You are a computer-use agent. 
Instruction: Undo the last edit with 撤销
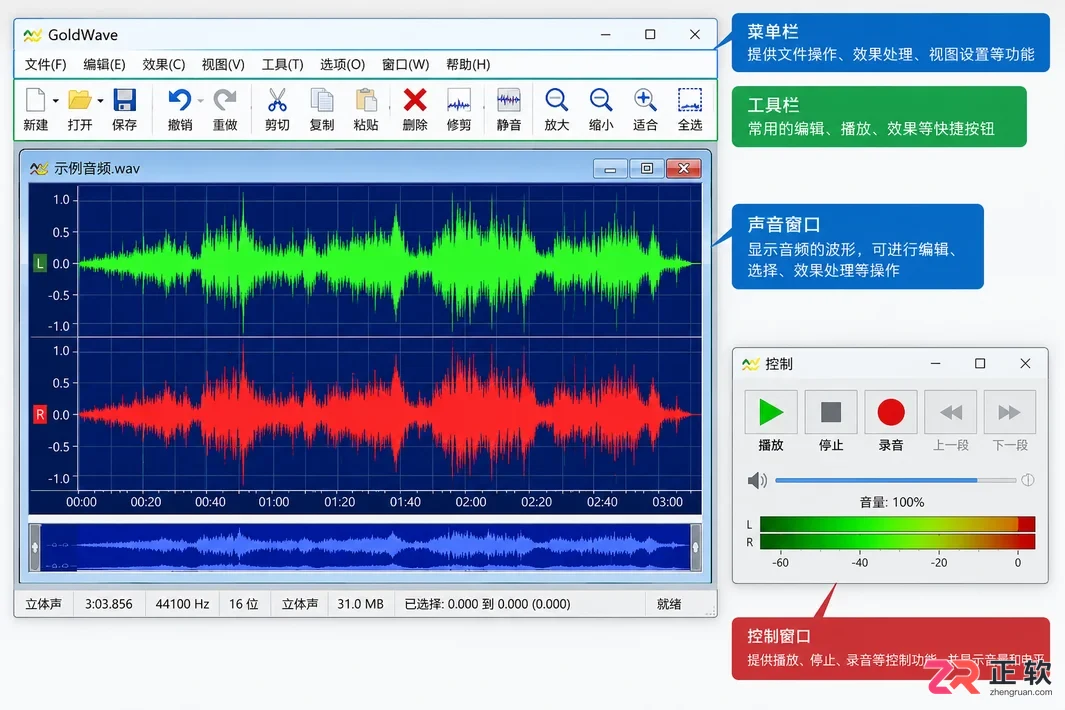pos(179,101)
